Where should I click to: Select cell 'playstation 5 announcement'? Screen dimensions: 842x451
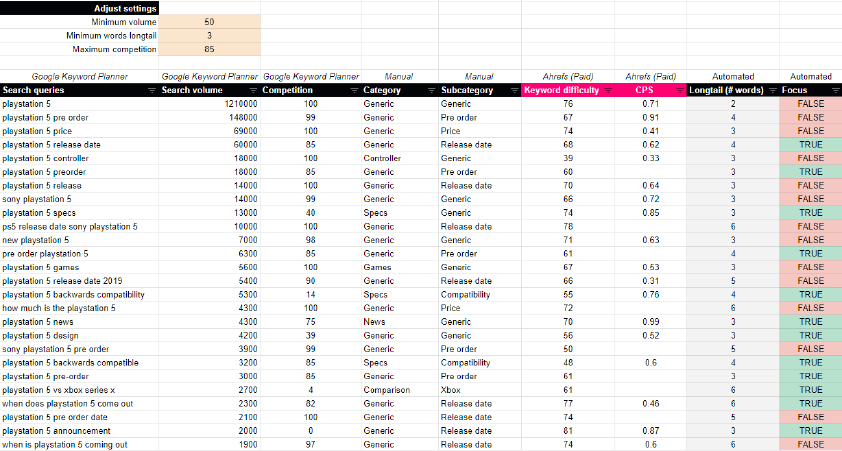pos(79,431)
